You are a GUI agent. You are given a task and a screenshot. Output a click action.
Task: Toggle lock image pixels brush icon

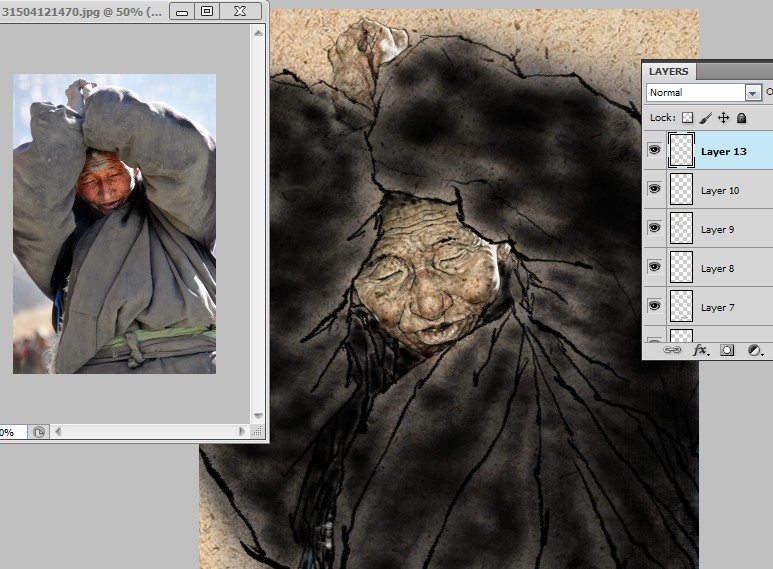pyautogui.click(x=705, y=118)
